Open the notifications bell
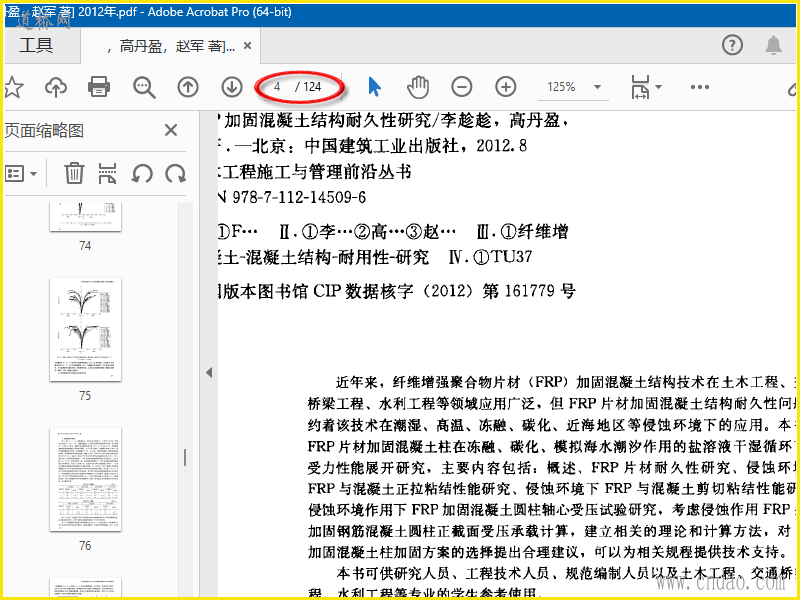 point(773,45)
